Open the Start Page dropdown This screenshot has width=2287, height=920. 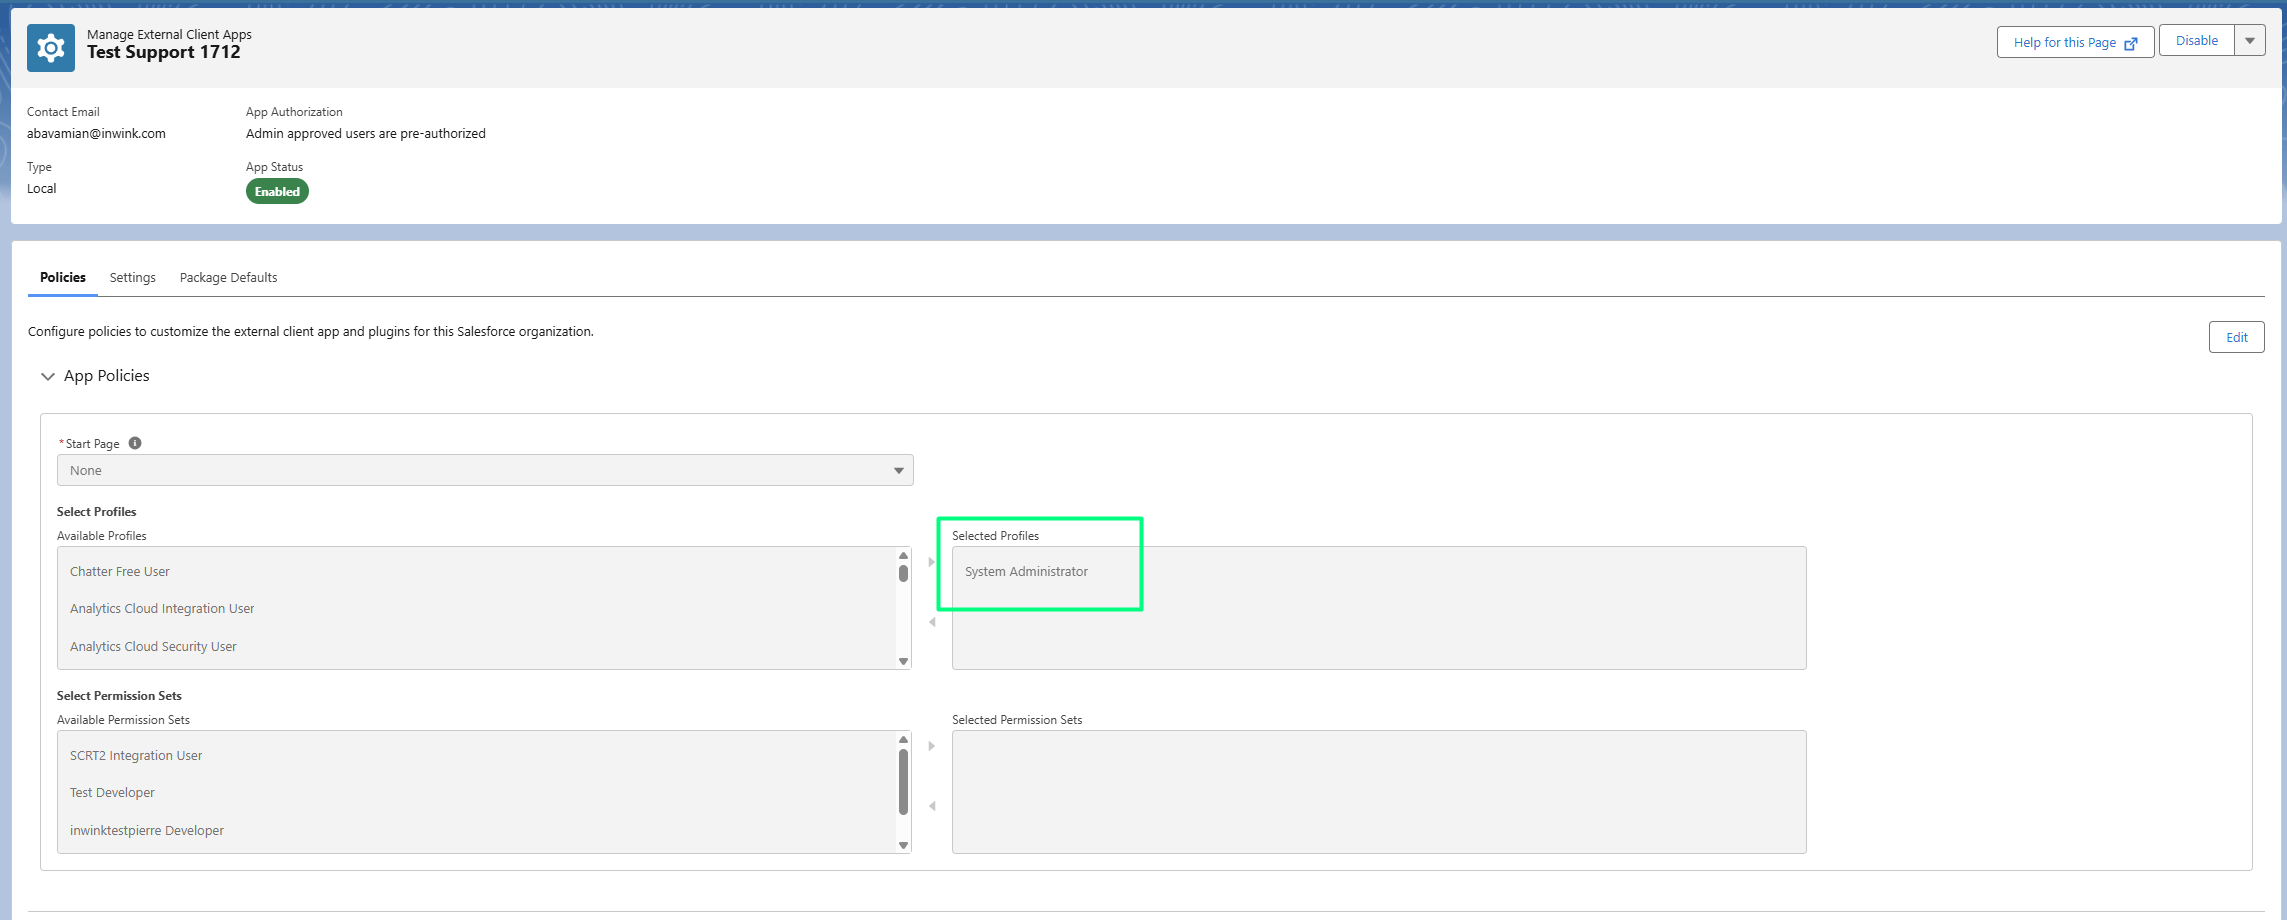[x=485, y=470]
